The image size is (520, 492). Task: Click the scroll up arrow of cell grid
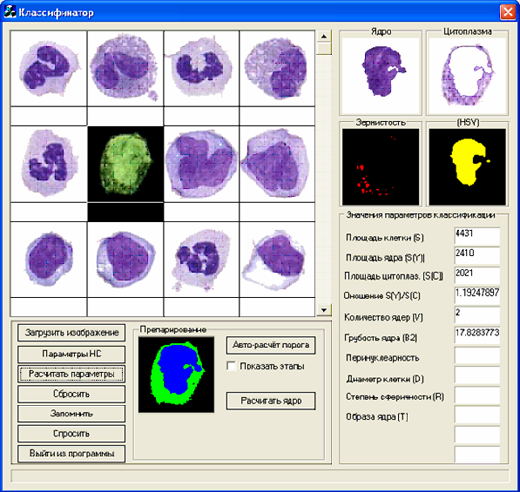pos(324,36)
